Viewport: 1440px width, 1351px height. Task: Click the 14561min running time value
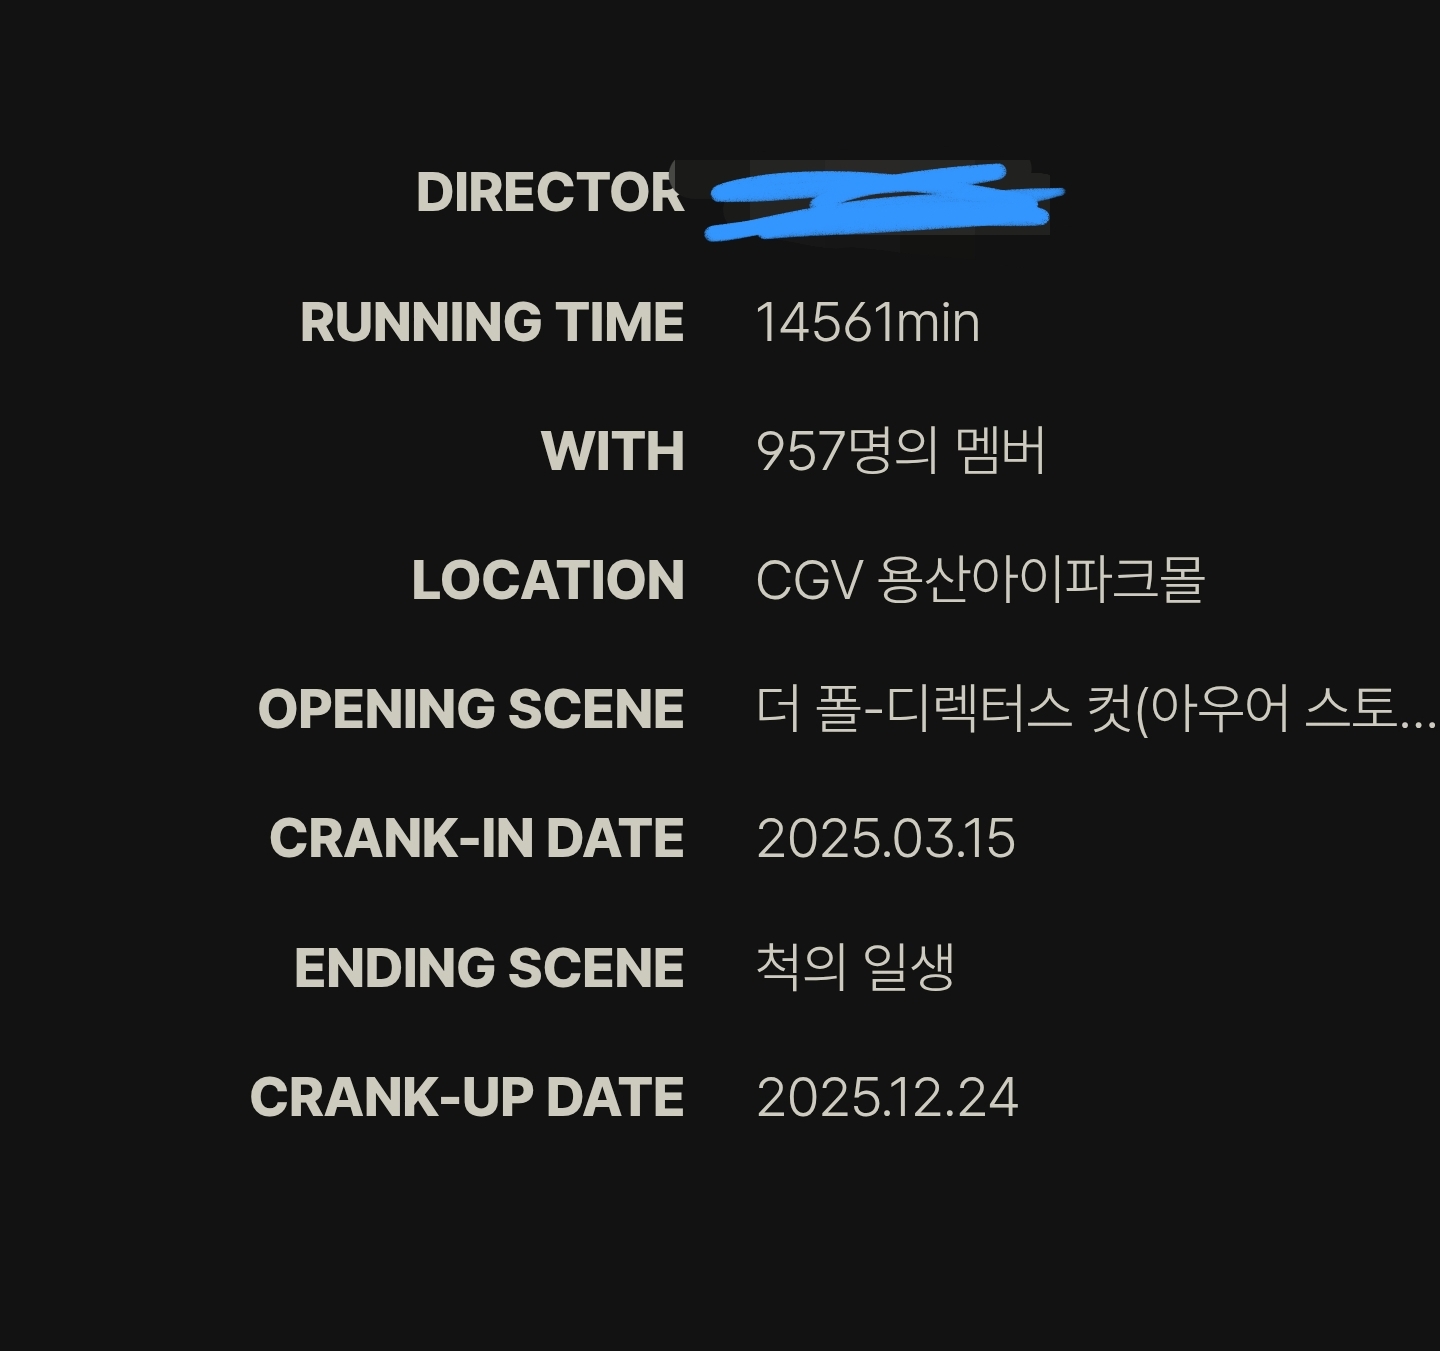click(x=867, y=322)
